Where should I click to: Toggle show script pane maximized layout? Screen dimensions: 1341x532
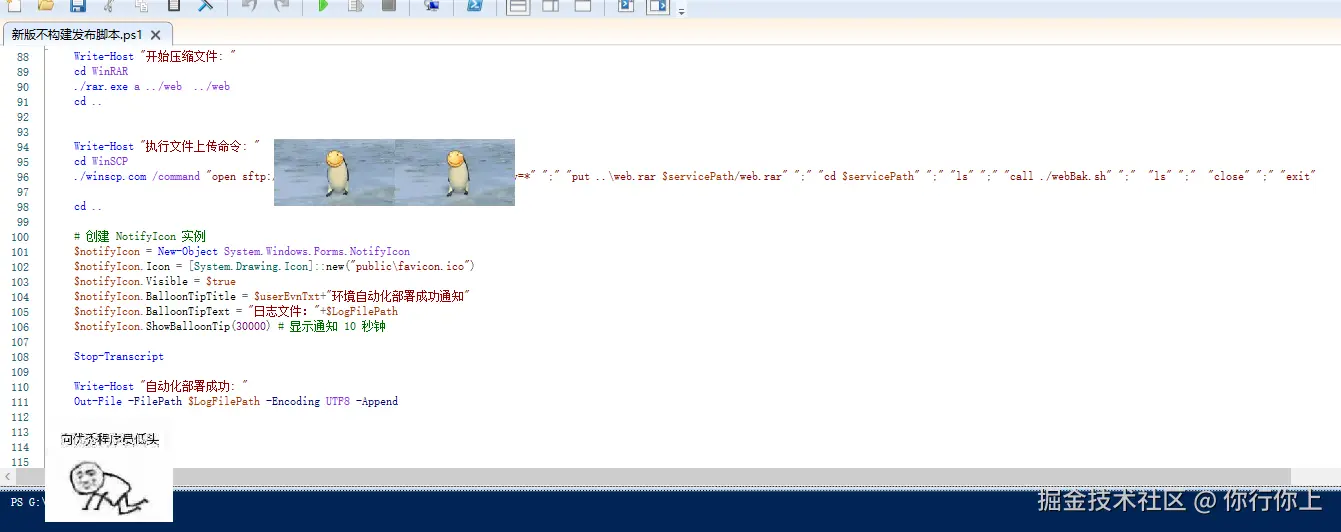(582, 6)
